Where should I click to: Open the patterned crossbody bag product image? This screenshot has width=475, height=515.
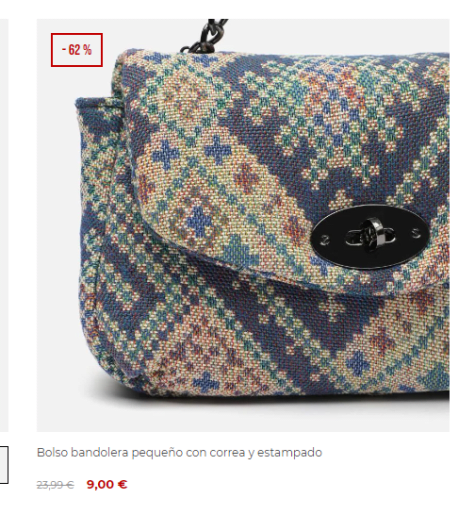[243, 225]
